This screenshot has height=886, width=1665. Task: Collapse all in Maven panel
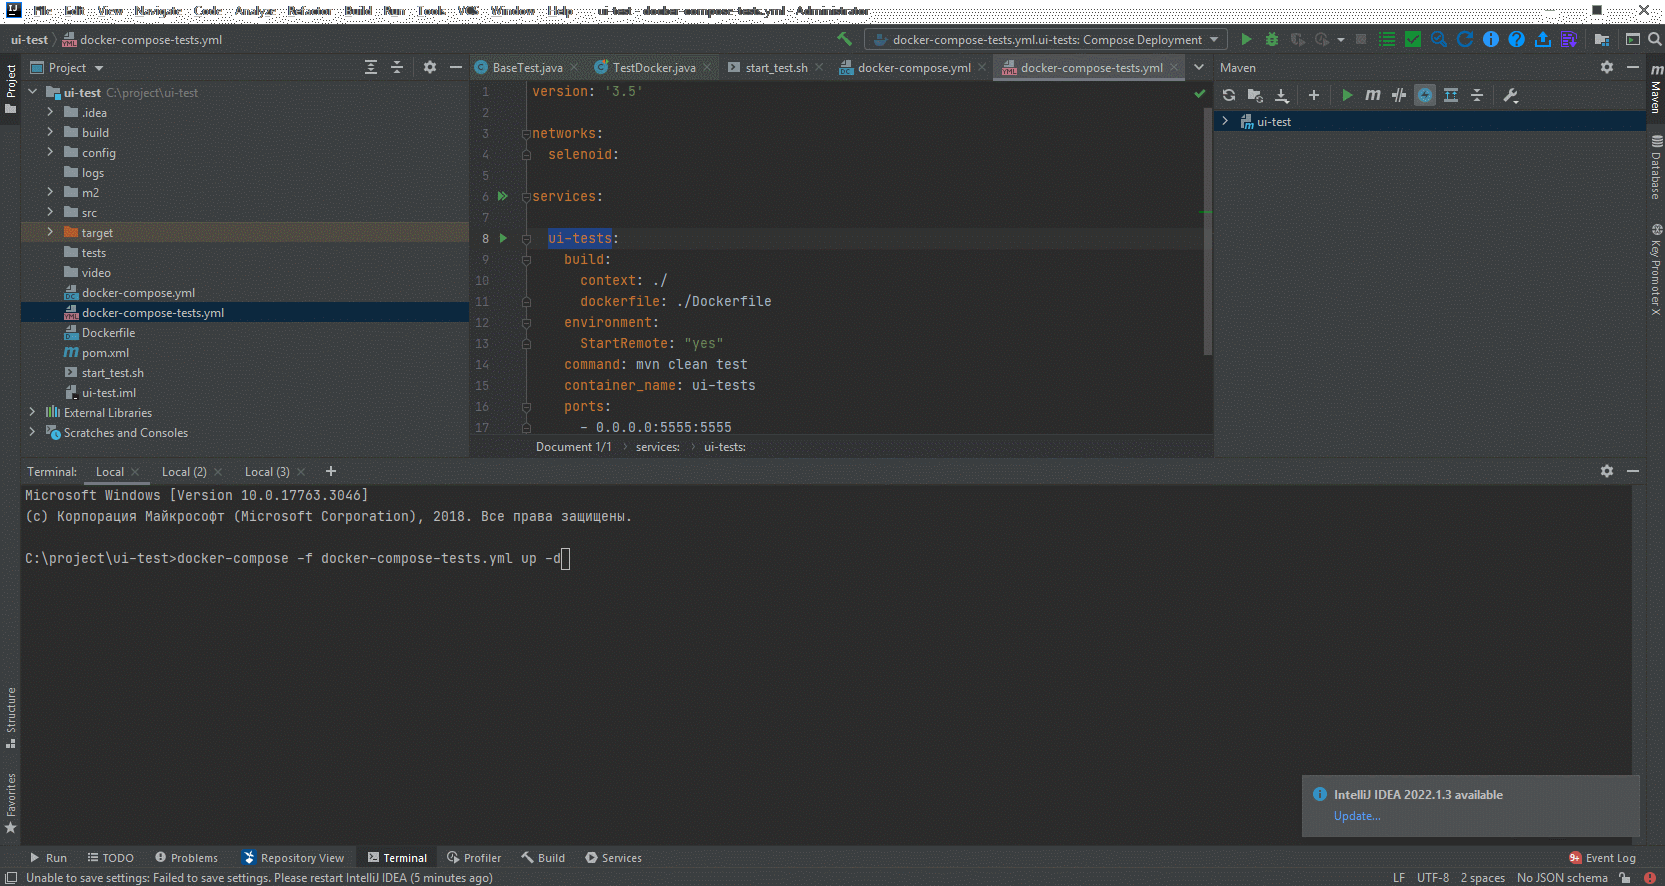pyautogui.click(x=1477, y=95)
